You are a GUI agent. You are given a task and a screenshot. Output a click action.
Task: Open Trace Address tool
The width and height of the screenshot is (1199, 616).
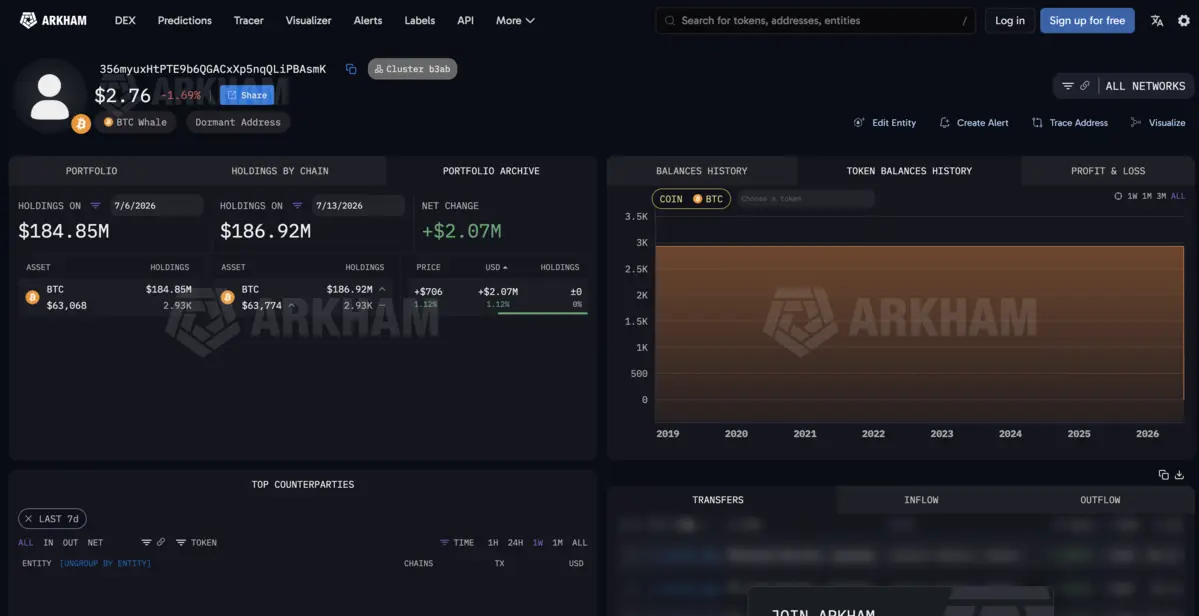click(1070, 122)
